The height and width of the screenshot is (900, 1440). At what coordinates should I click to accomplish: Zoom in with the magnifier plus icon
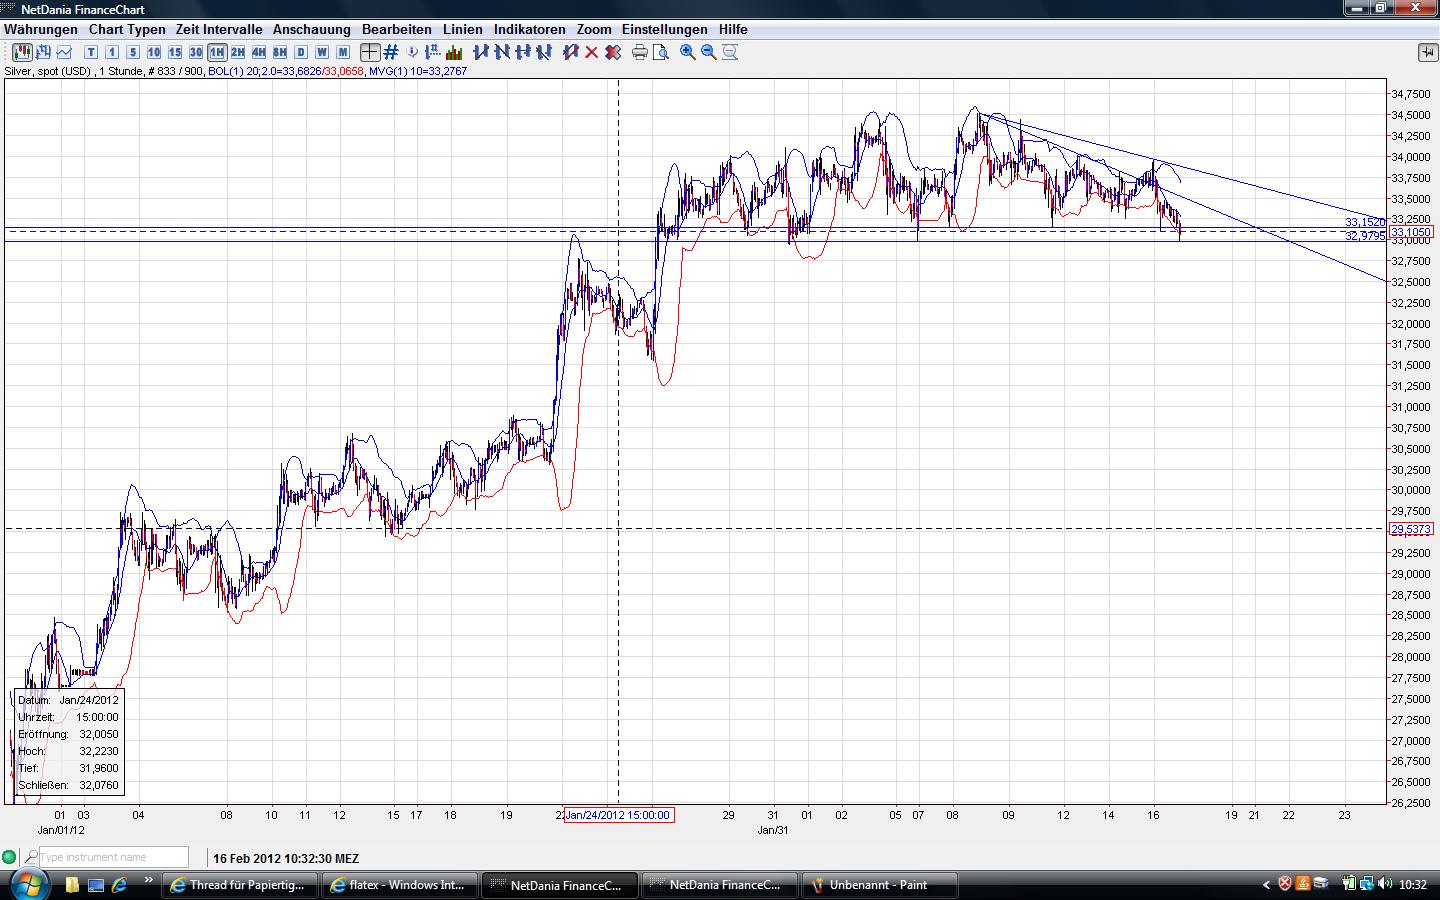pos(688,52)
